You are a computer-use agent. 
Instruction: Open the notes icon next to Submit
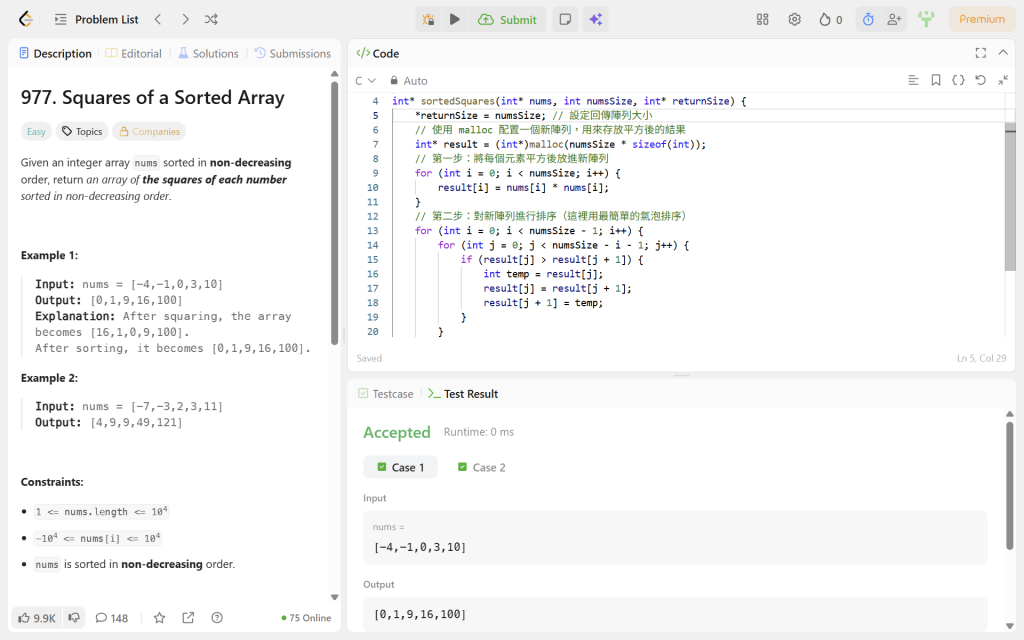pyautogui.click(x=565, y=19)
